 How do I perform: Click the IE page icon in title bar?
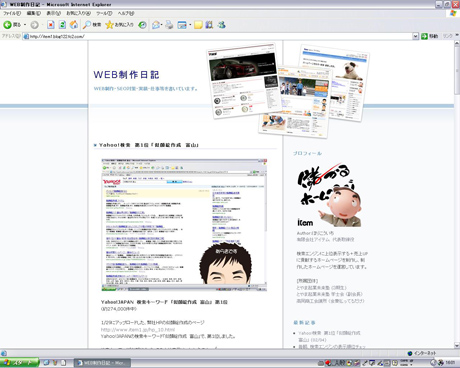pyautogui.click(x=4, y=4)
